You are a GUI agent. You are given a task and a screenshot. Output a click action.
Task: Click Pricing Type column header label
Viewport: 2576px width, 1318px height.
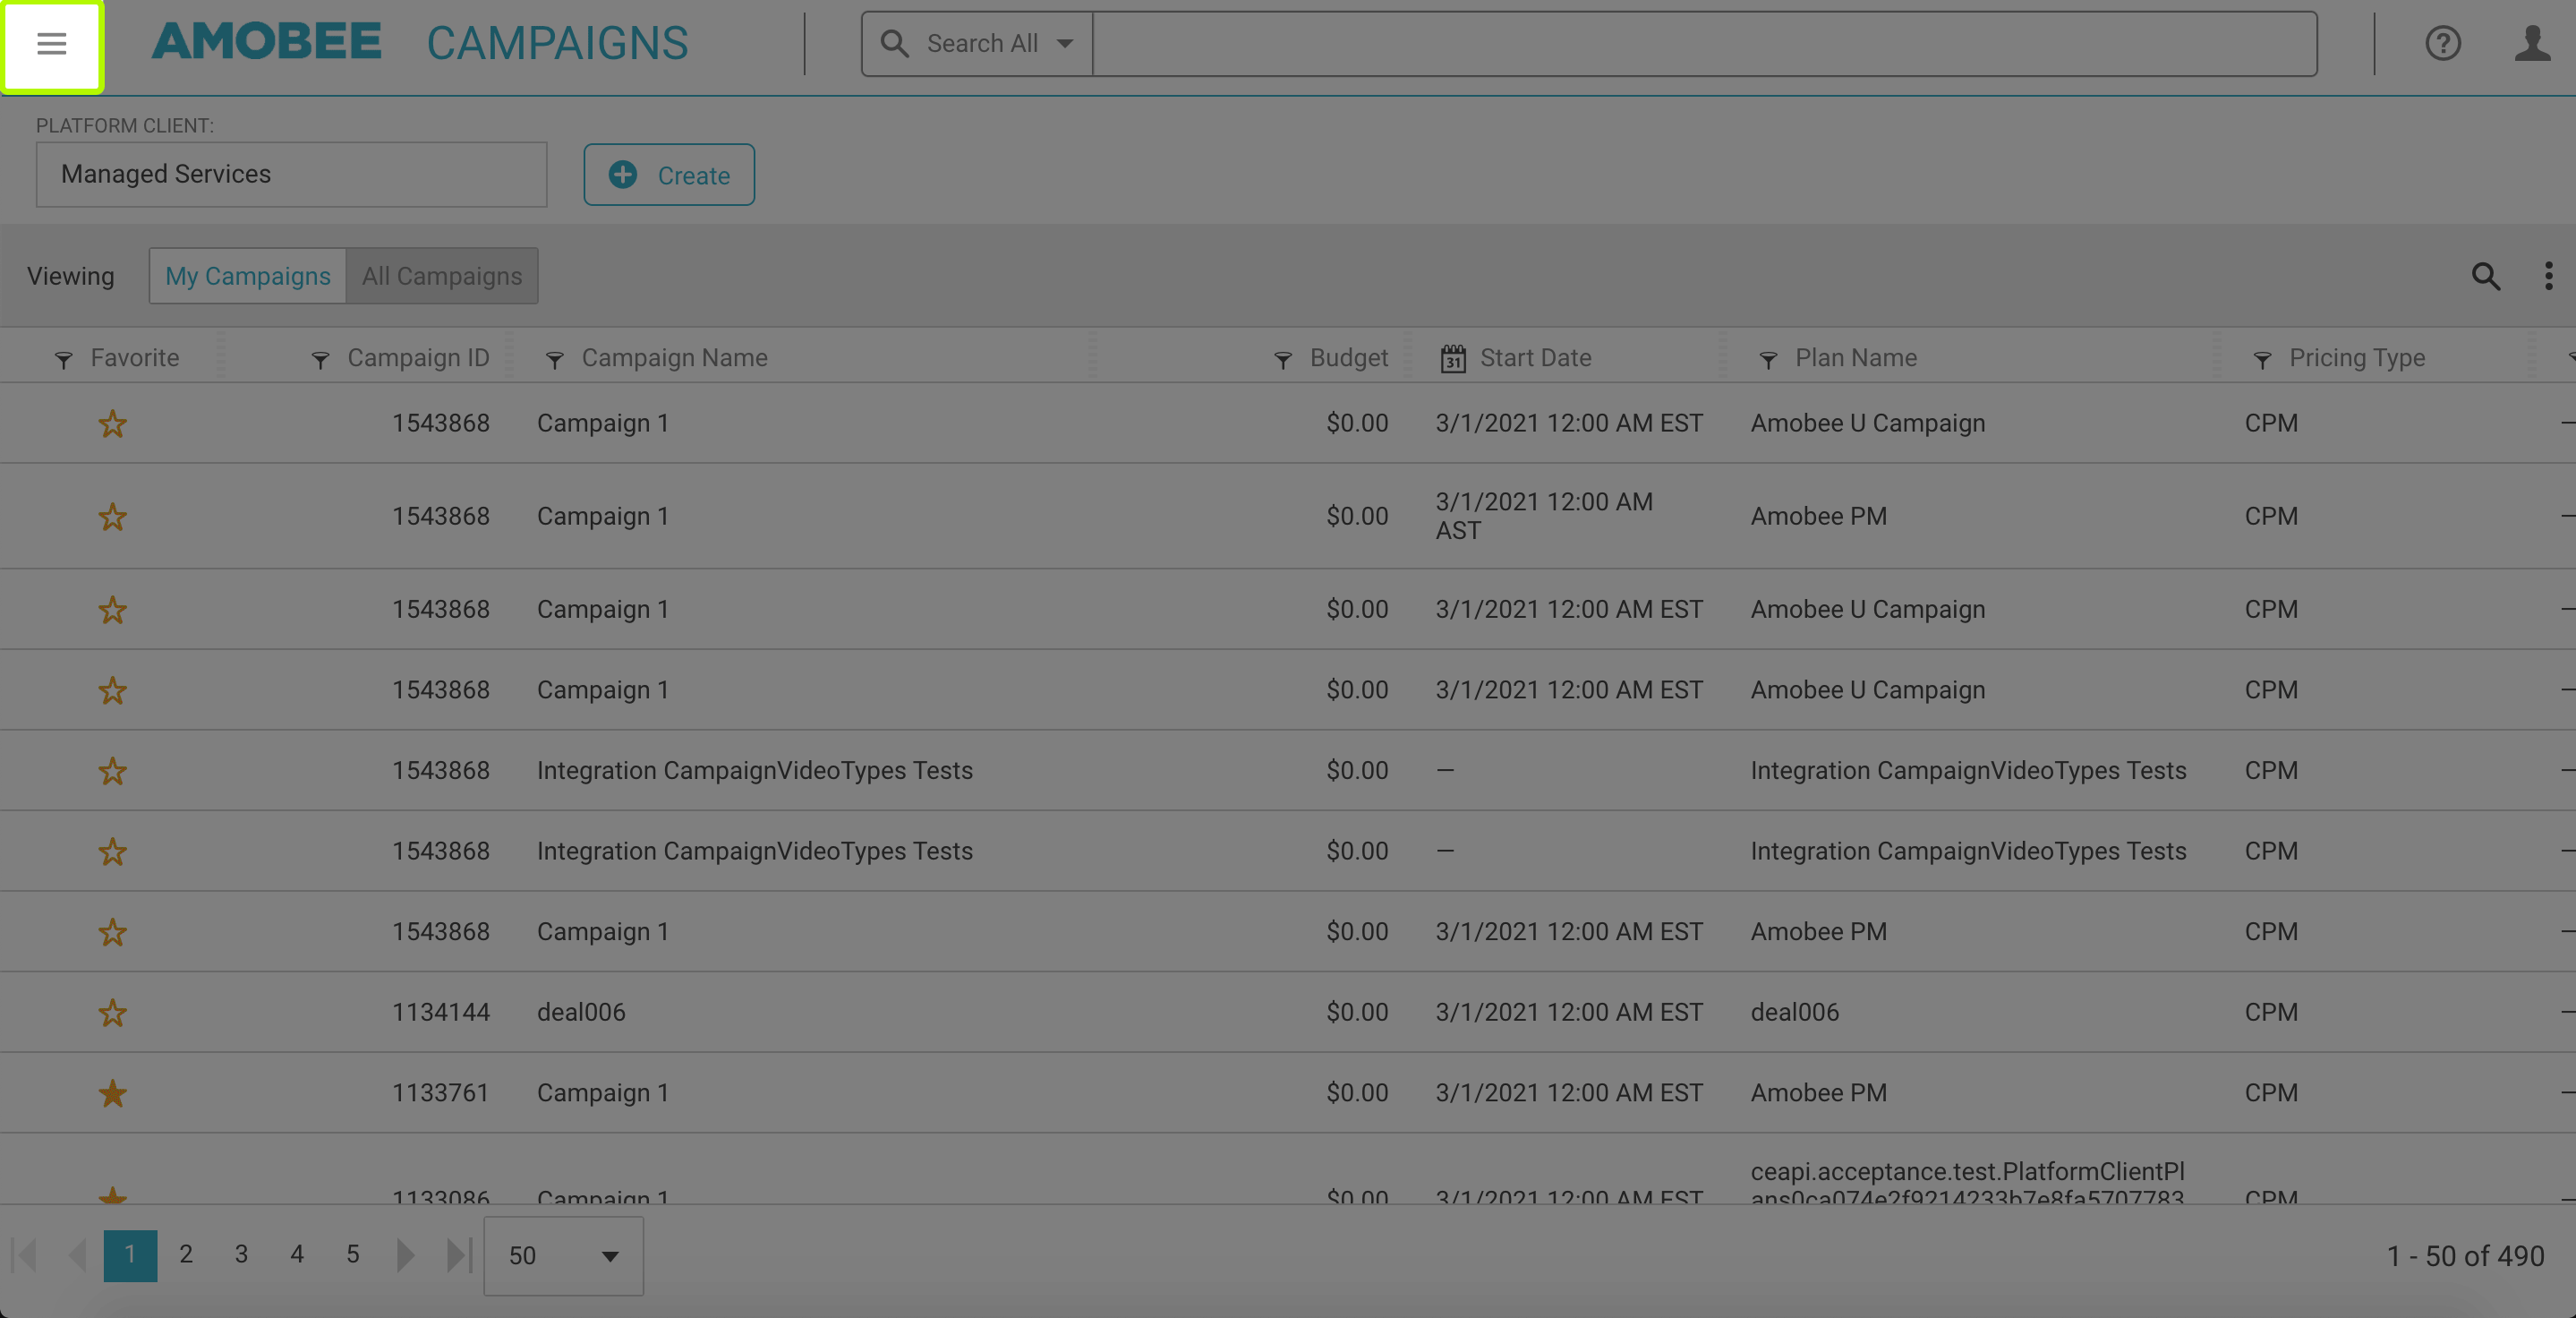(x=2357, y=358)
